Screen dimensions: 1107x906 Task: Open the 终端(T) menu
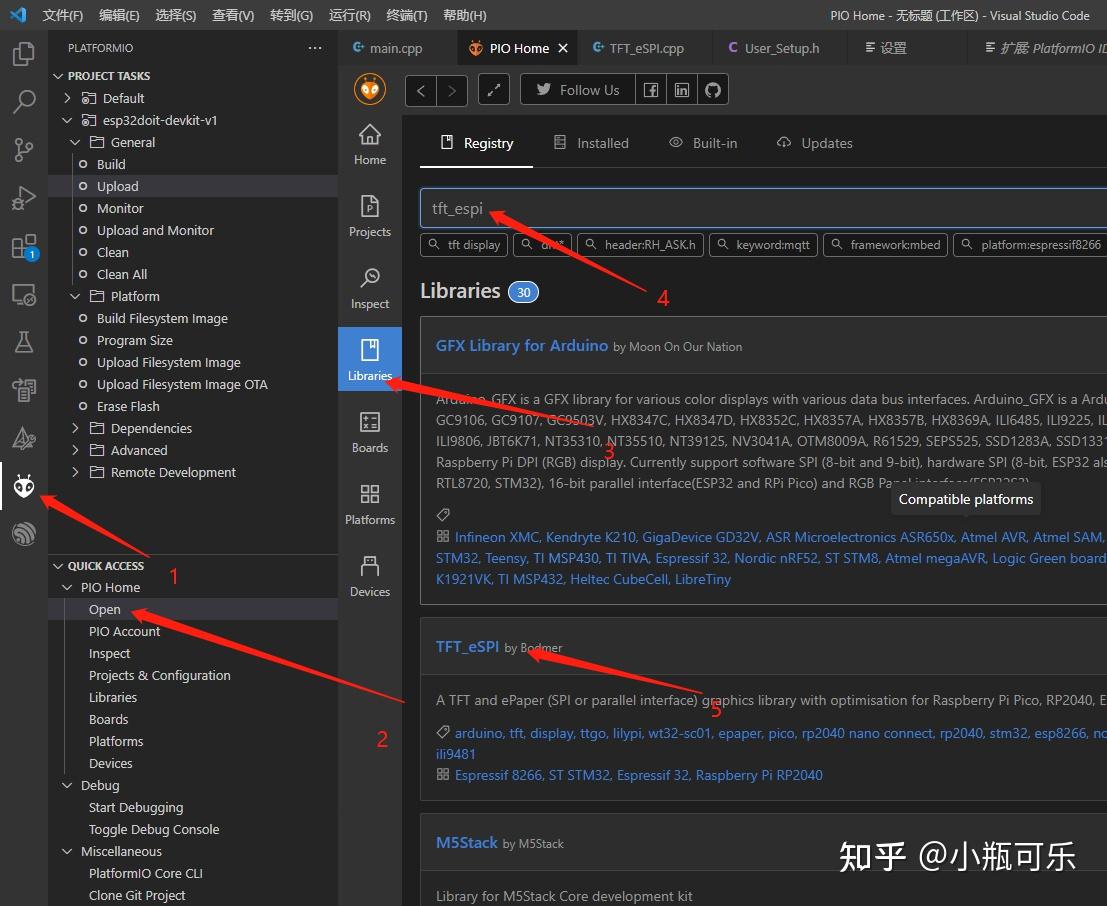tap(407, 15)
